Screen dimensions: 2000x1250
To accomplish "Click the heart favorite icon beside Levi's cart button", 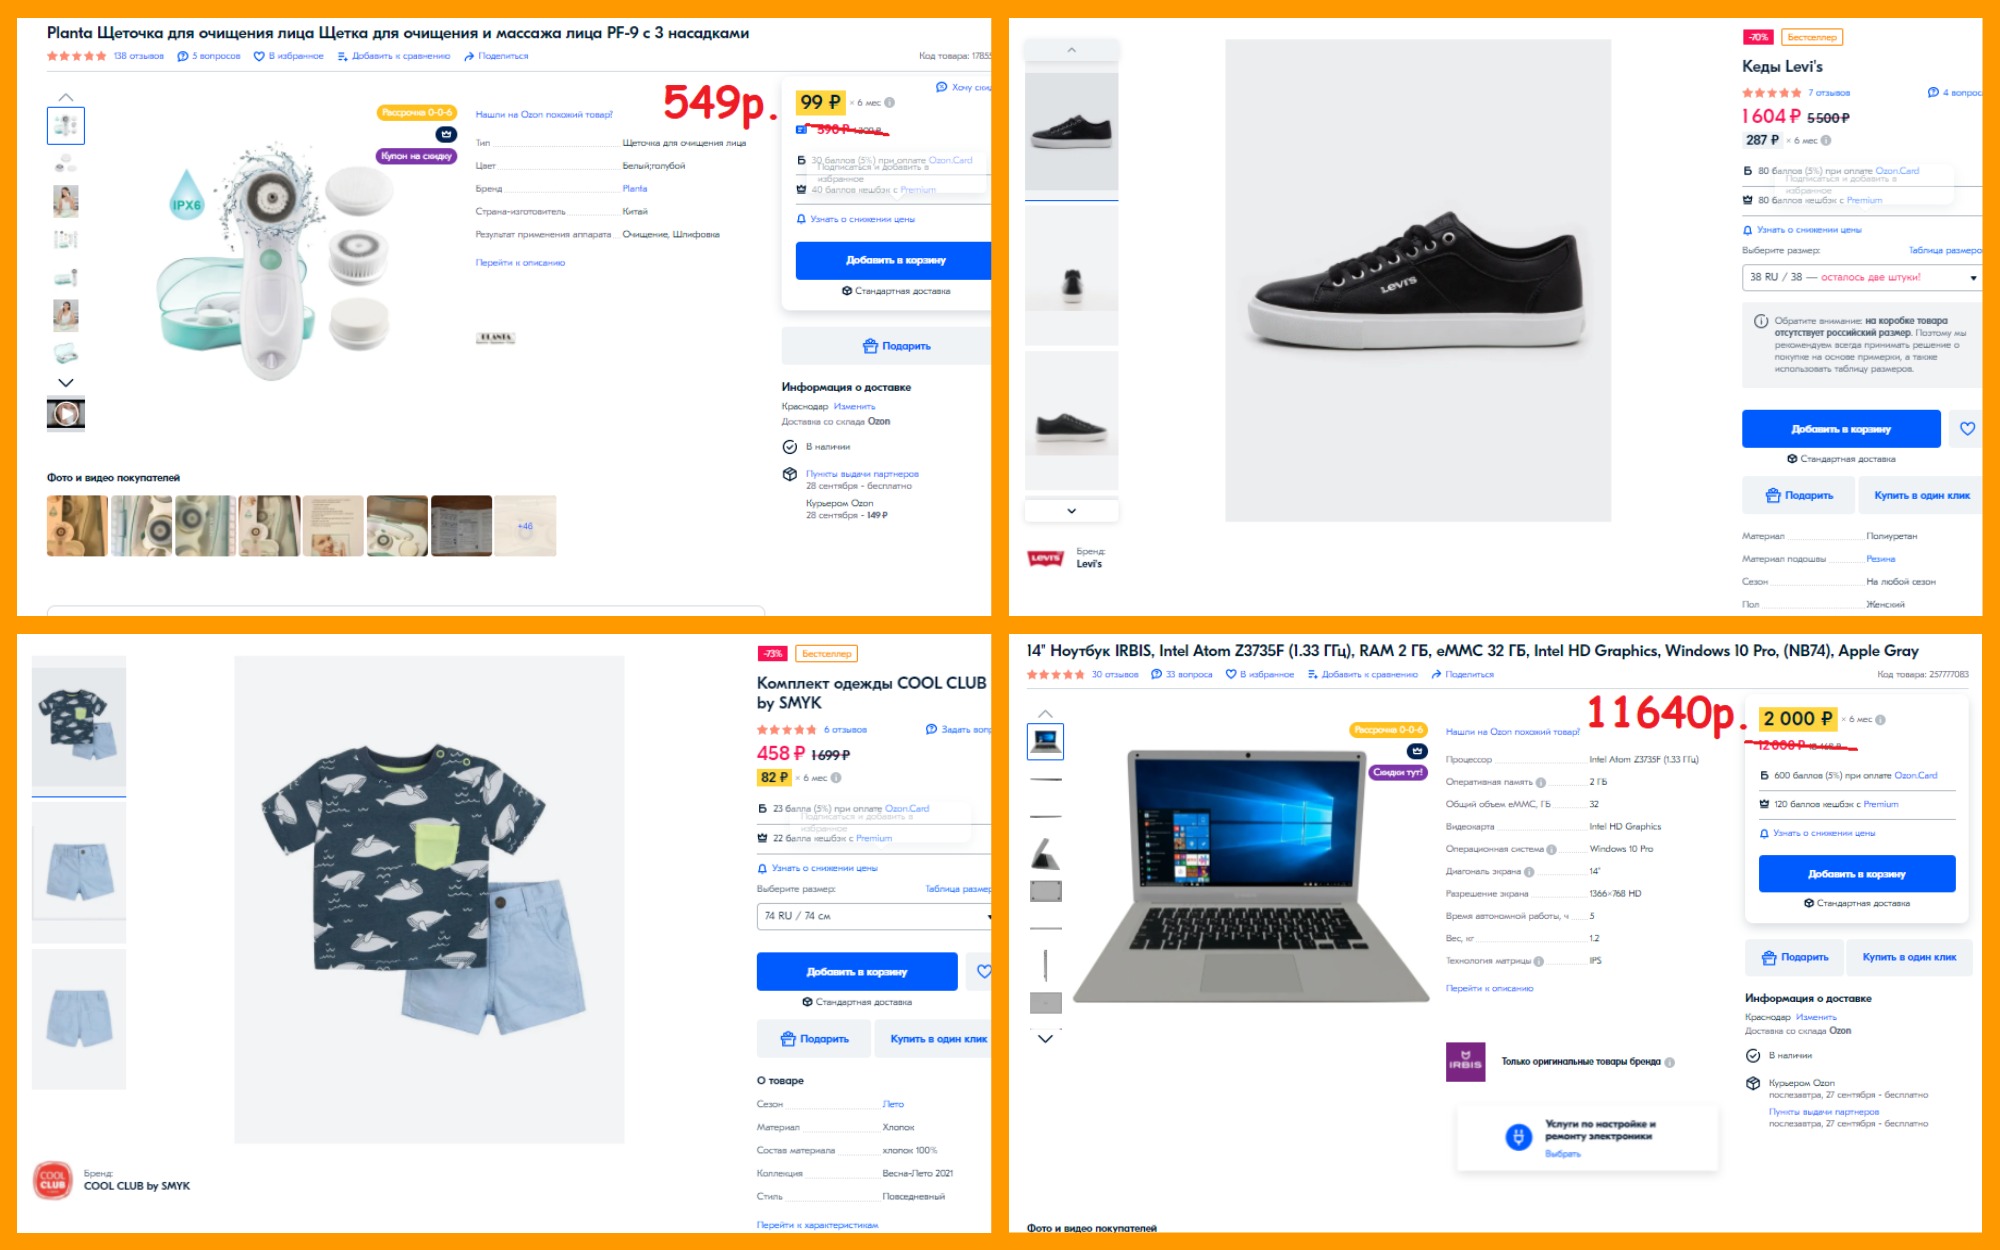I will coord(1967,429).
